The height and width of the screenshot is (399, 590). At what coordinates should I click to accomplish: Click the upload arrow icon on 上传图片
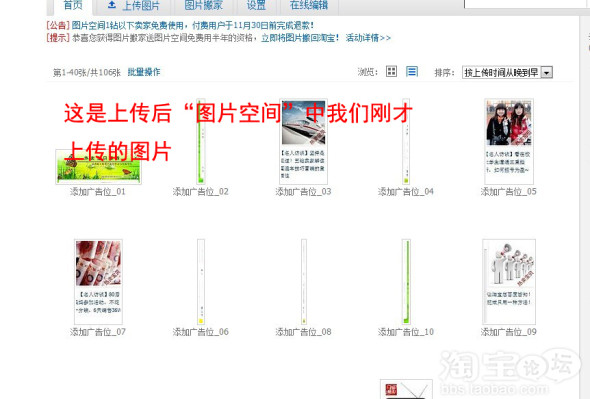(x=112, y=5)
